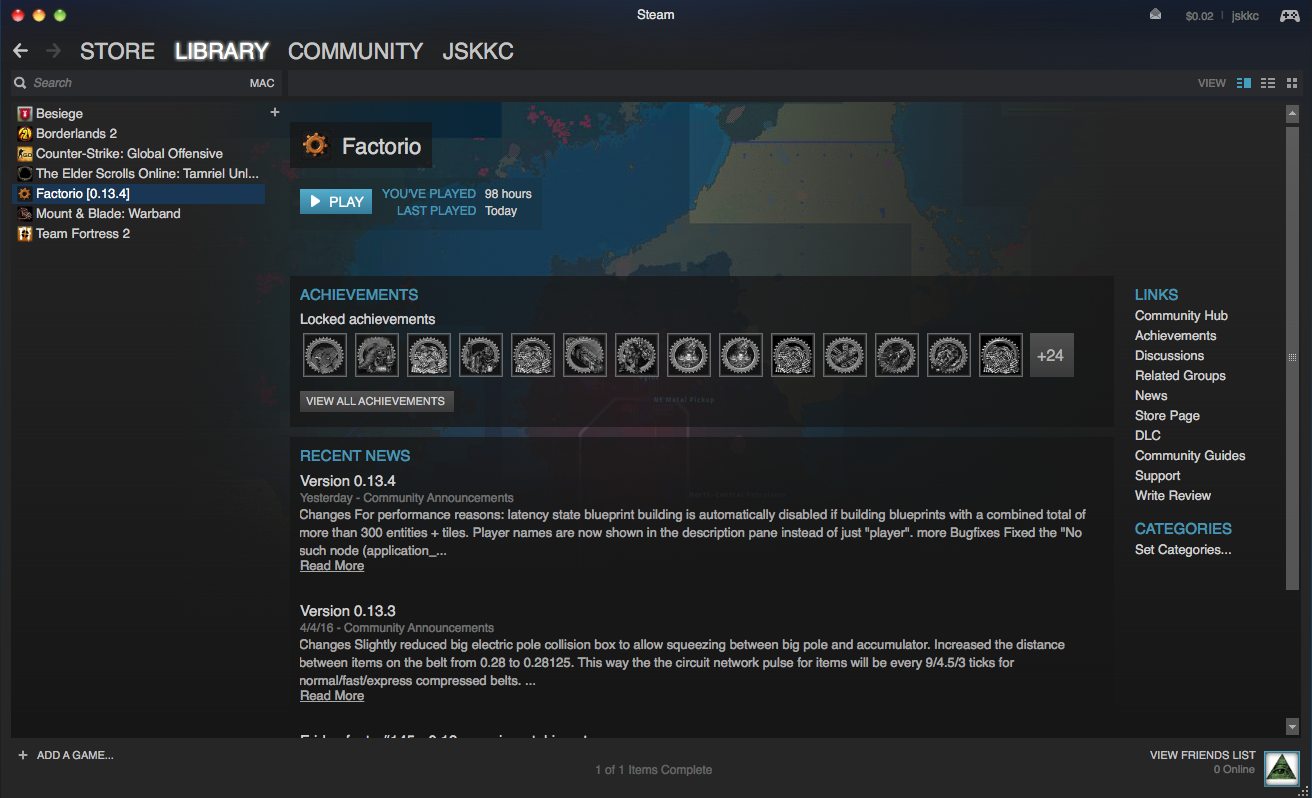Click the Borderlands 2 game icon
The height and width of the screenshot is (798, 1312).
point(25,133)
